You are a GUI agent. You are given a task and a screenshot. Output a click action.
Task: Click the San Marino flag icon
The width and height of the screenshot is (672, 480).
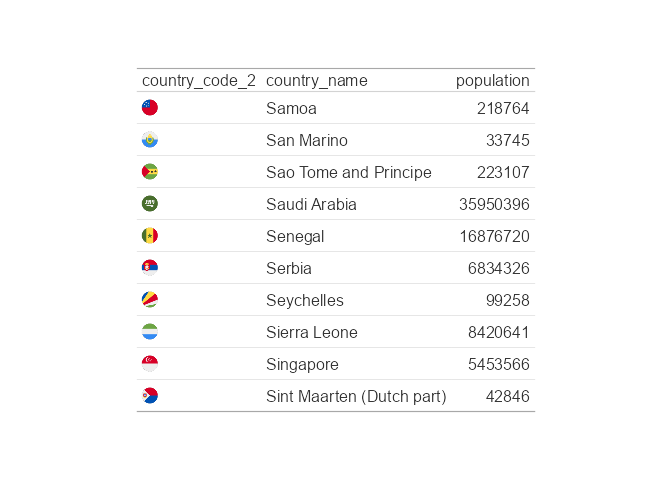click(x=150, y=140)
